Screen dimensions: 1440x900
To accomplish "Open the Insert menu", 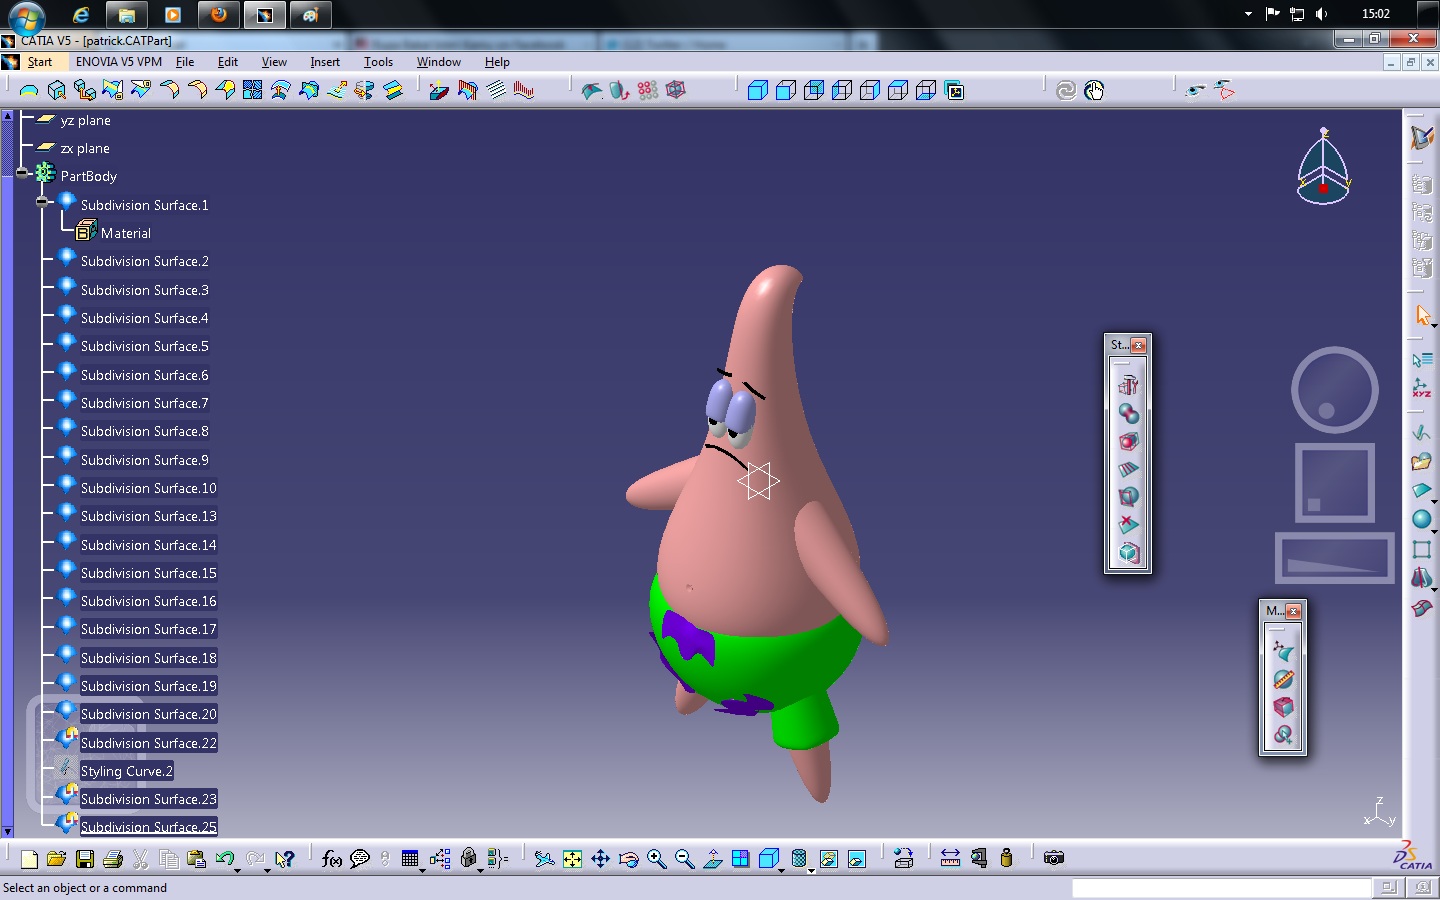I will (x=325, y=62).
